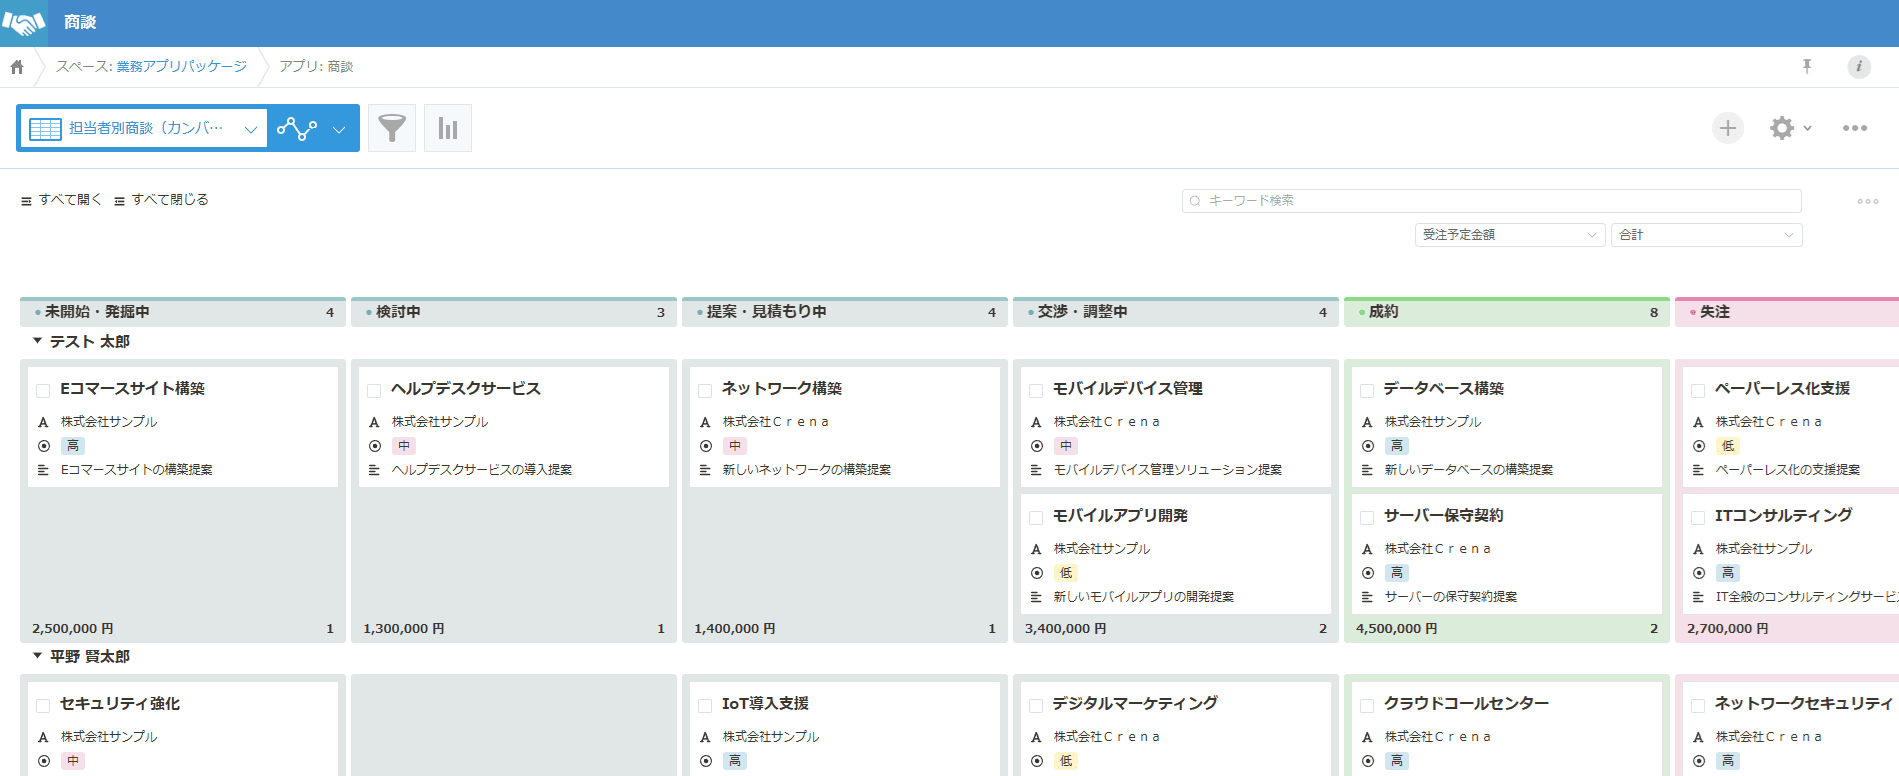Check the モバイルデバイス管理 card checkbox
This screenshot has height=776, width=1899.
[x=1036, y=391]
